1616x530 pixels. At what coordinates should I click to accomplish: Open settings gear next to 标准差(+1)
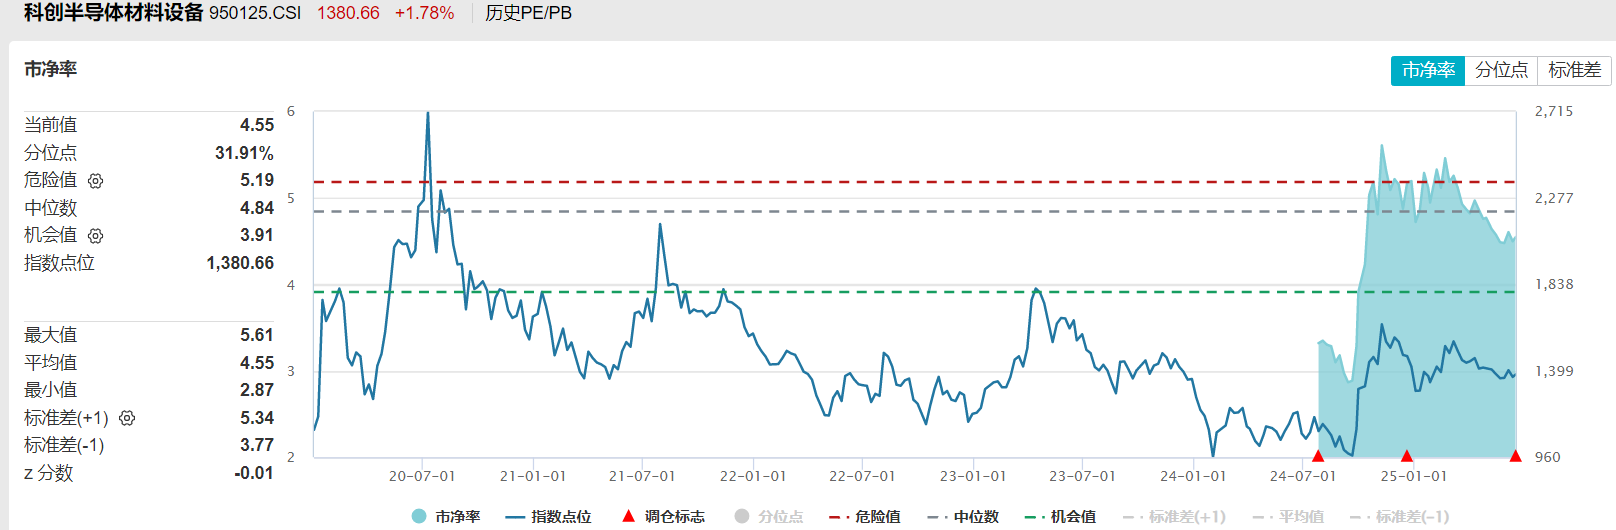[127, 418]
